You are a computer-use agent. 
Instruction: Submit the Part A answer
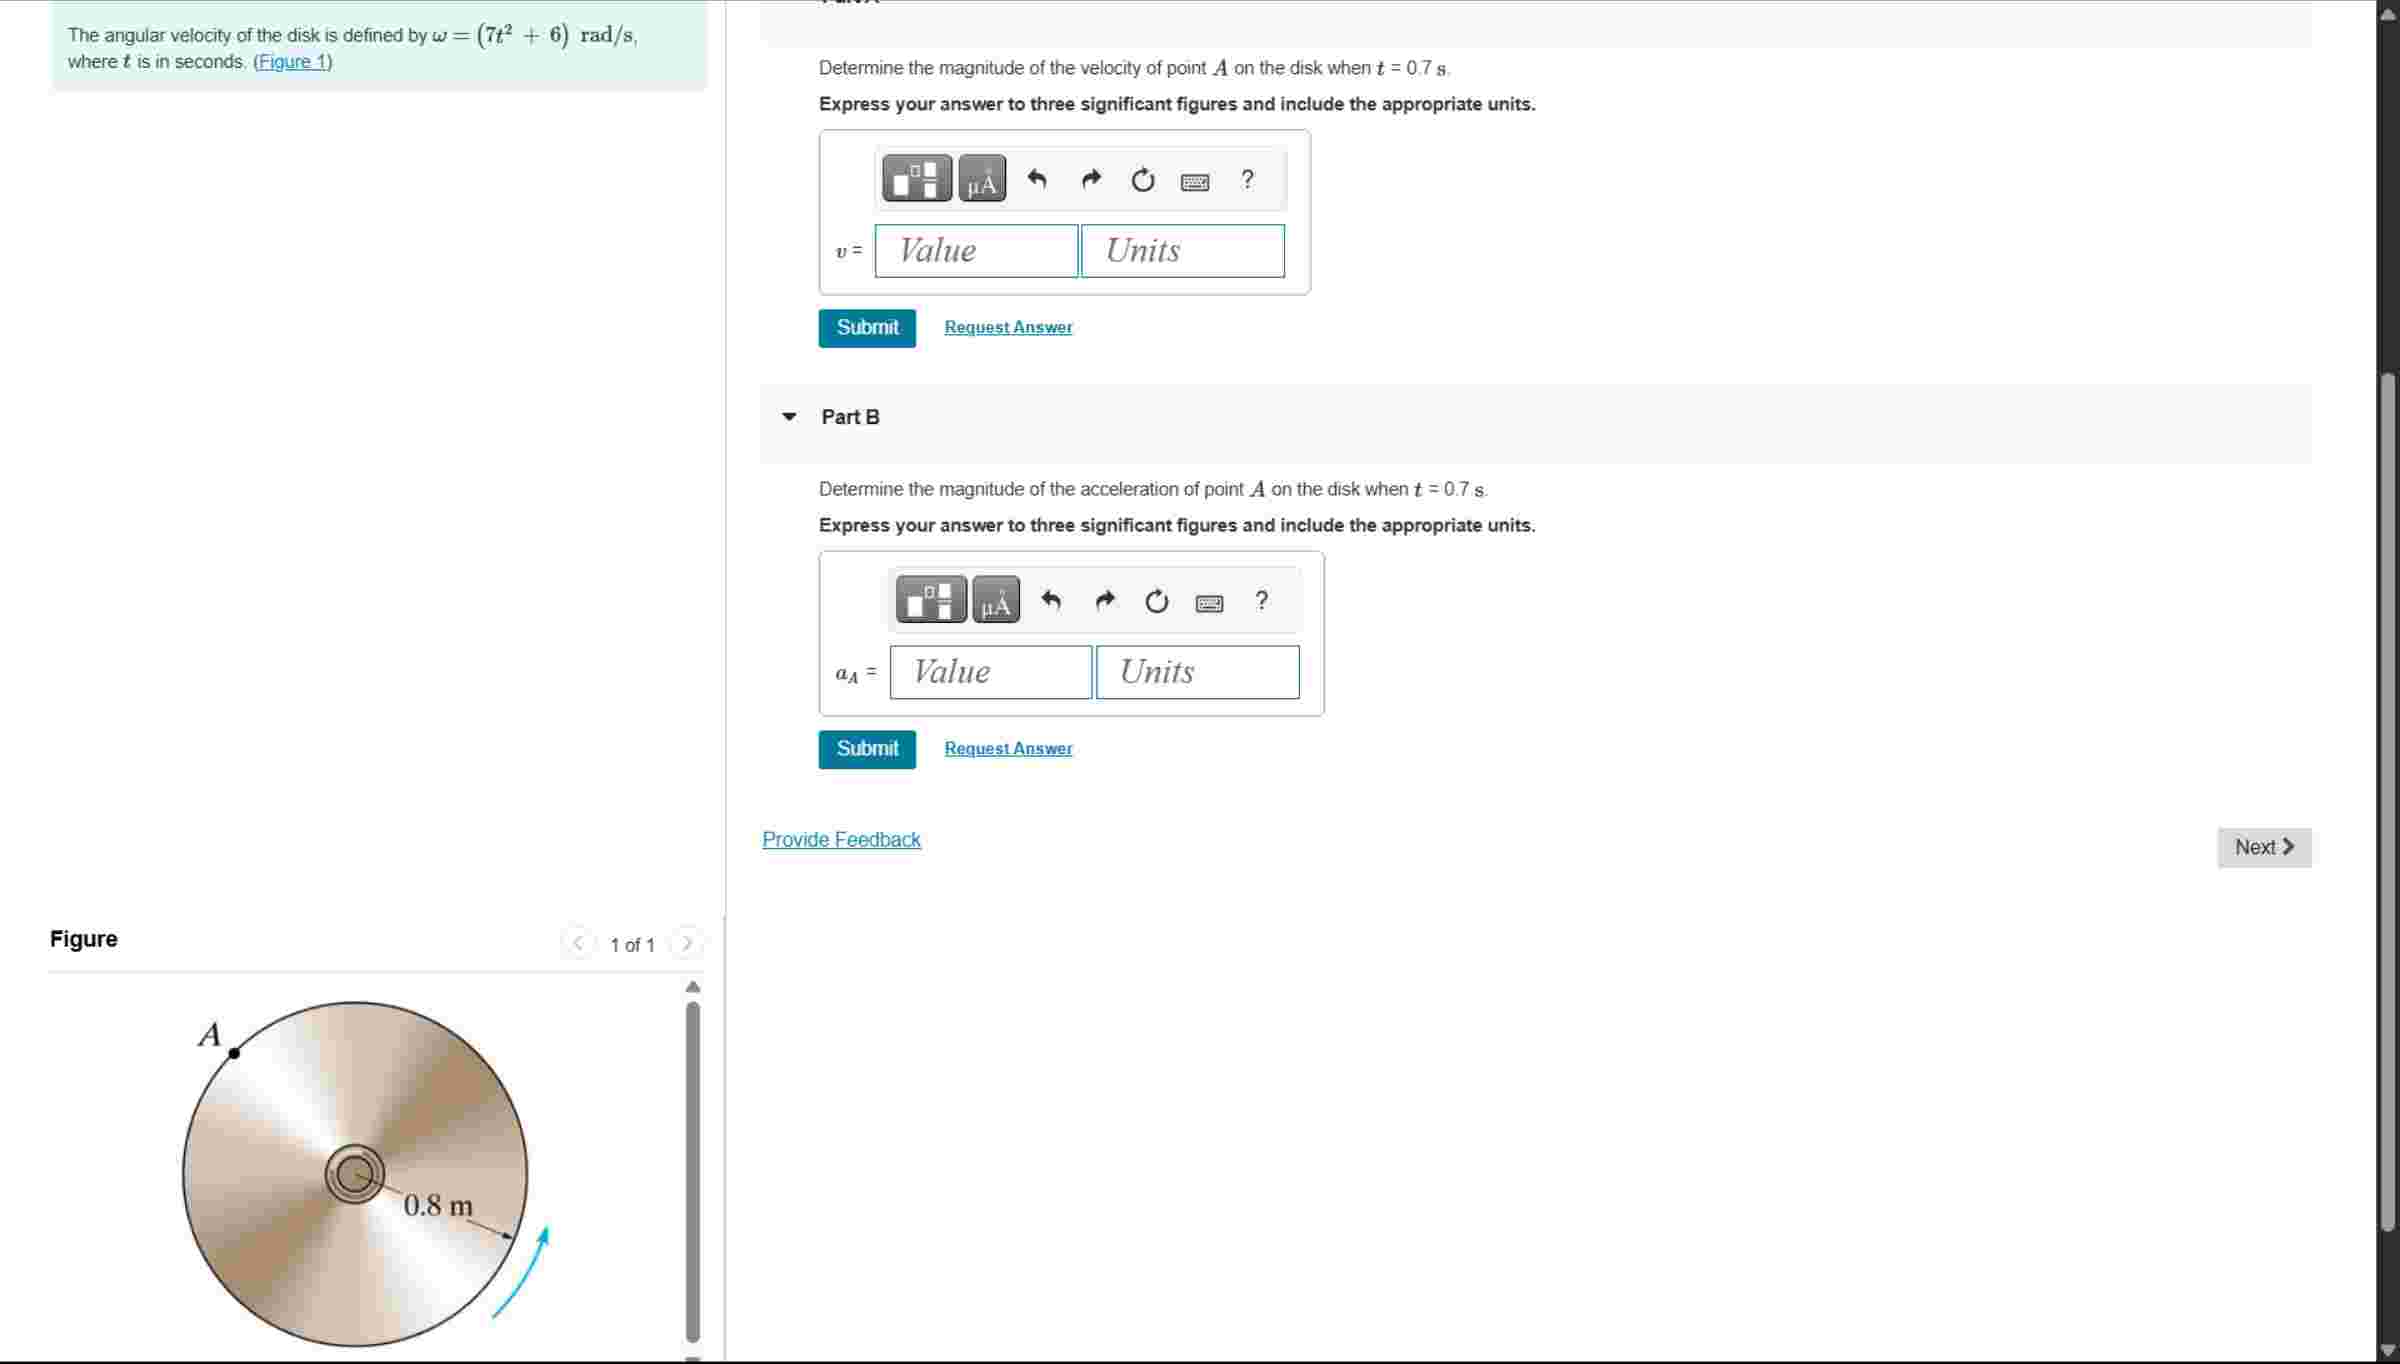coord(866,327)
